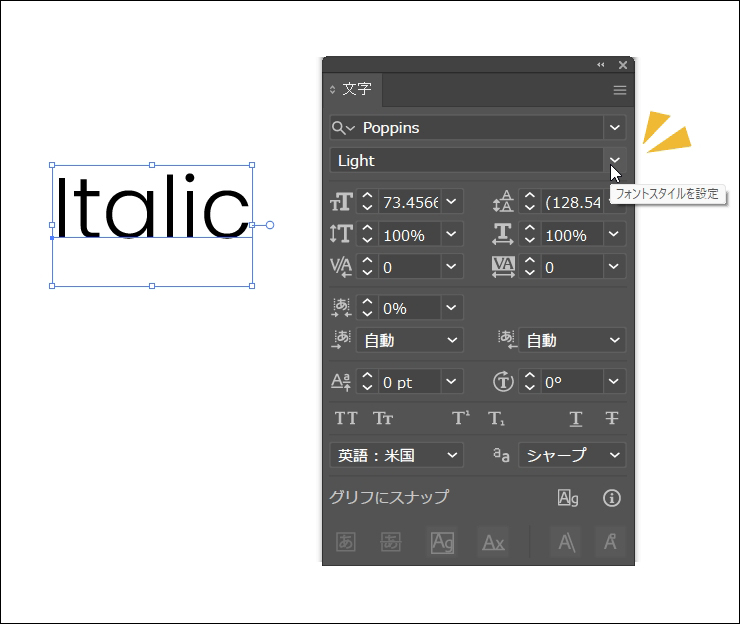
Task: Expand the Light font style dropdown
Action: (x=615, y=160)
